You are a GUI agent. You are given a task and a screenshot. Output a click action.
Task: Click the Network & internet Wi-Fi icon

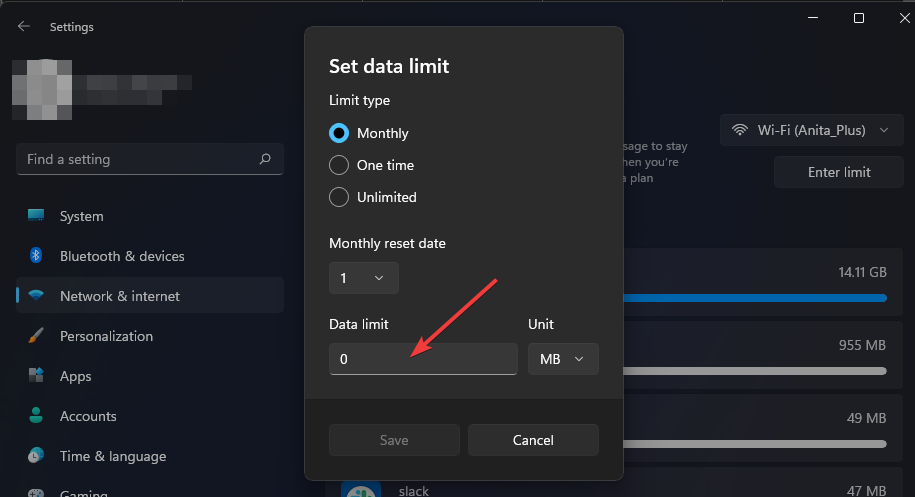tap(36, 296)
